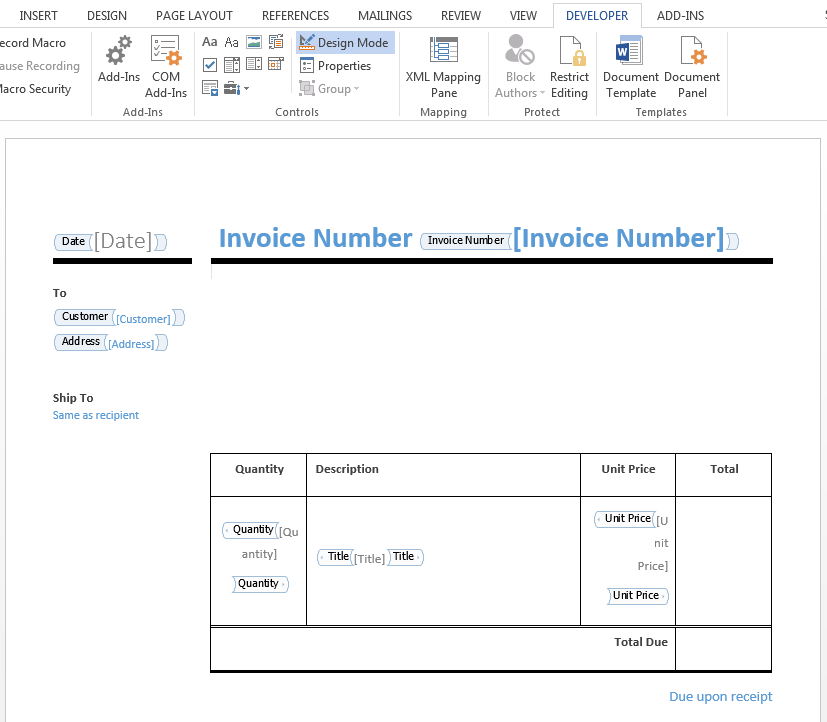Insert a Check Box content control

click(x=209, y=65)
